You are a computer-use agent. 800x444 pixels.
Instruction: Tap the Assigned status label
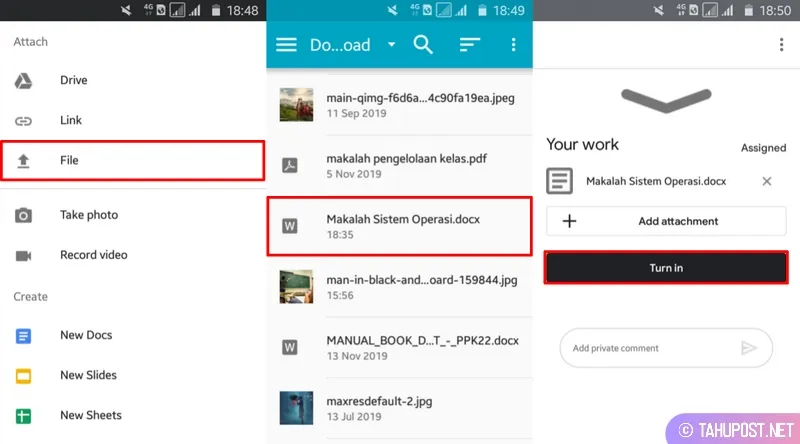pyautogui.click(x=763, y=148)
